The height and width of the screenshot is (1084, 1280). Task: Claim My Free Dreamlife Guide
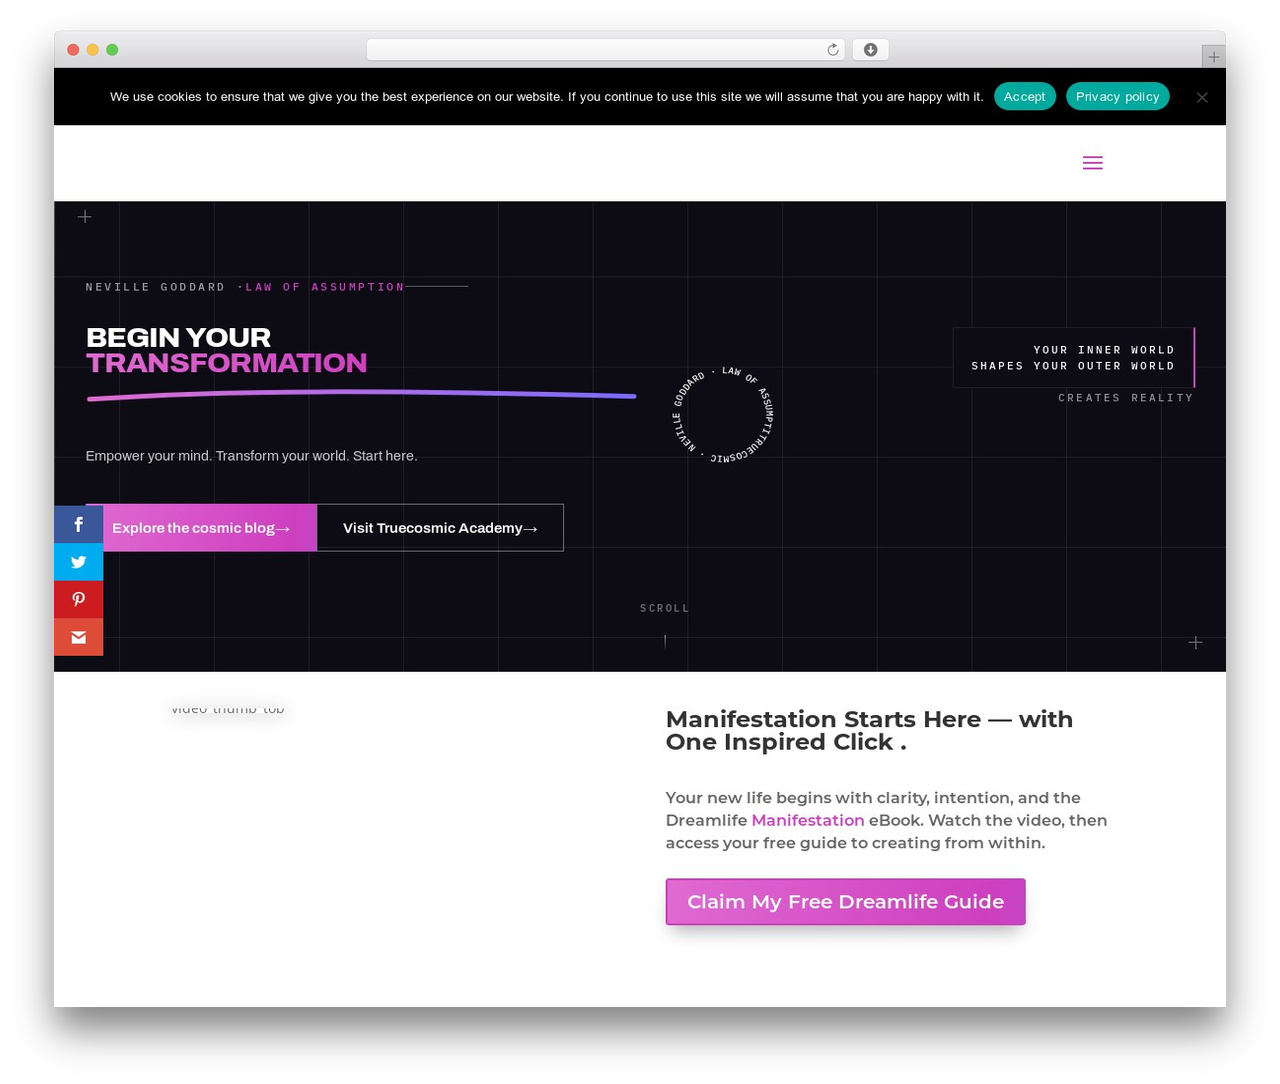845,901
